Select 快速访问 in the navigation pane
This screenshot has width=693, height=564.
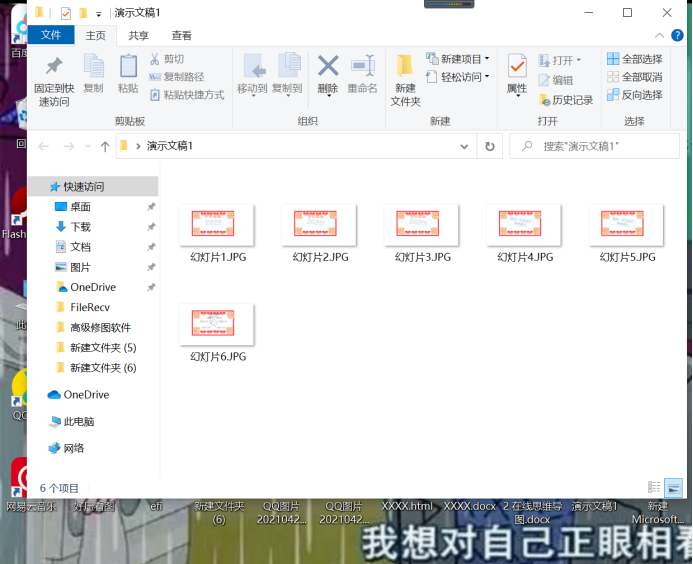(x=93, y=187)
